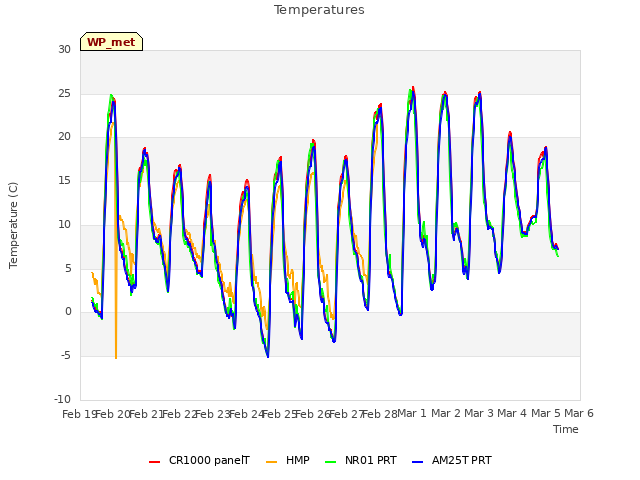This screenshot has width=640, height=480.
Task: Click the -10 y-axis tick label
Action: (x=62, y=399)
